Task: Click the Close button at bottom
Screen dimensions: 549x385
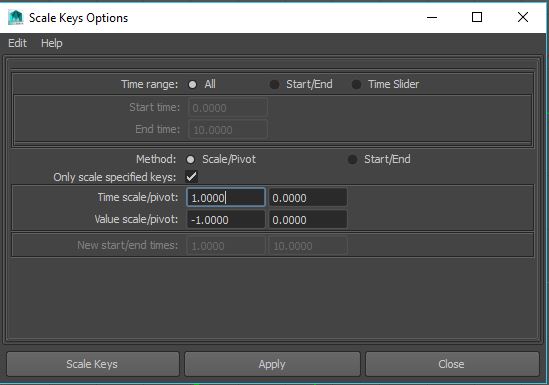Action: tap(452, 364)
